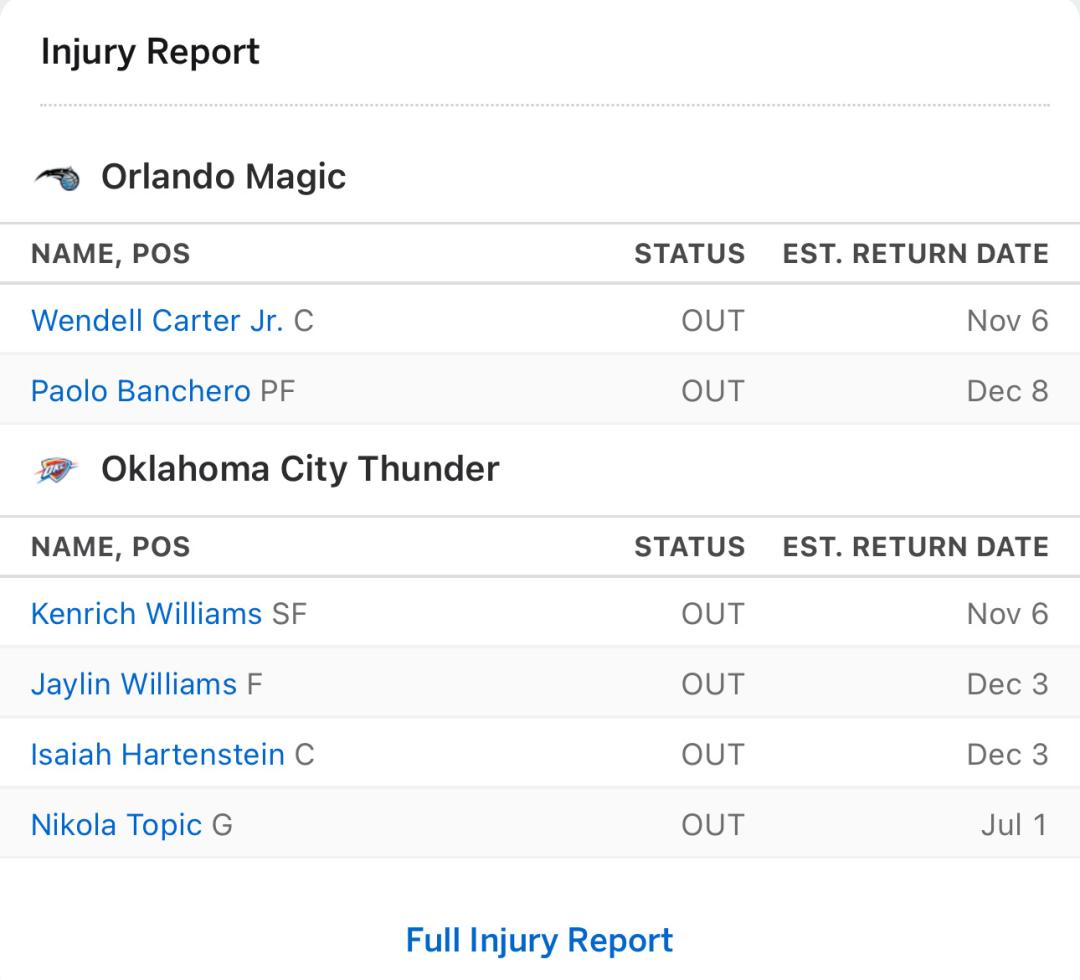Open Jaylin Williams player profile
Screen dimensions: 1080x980
click(134, 685)
